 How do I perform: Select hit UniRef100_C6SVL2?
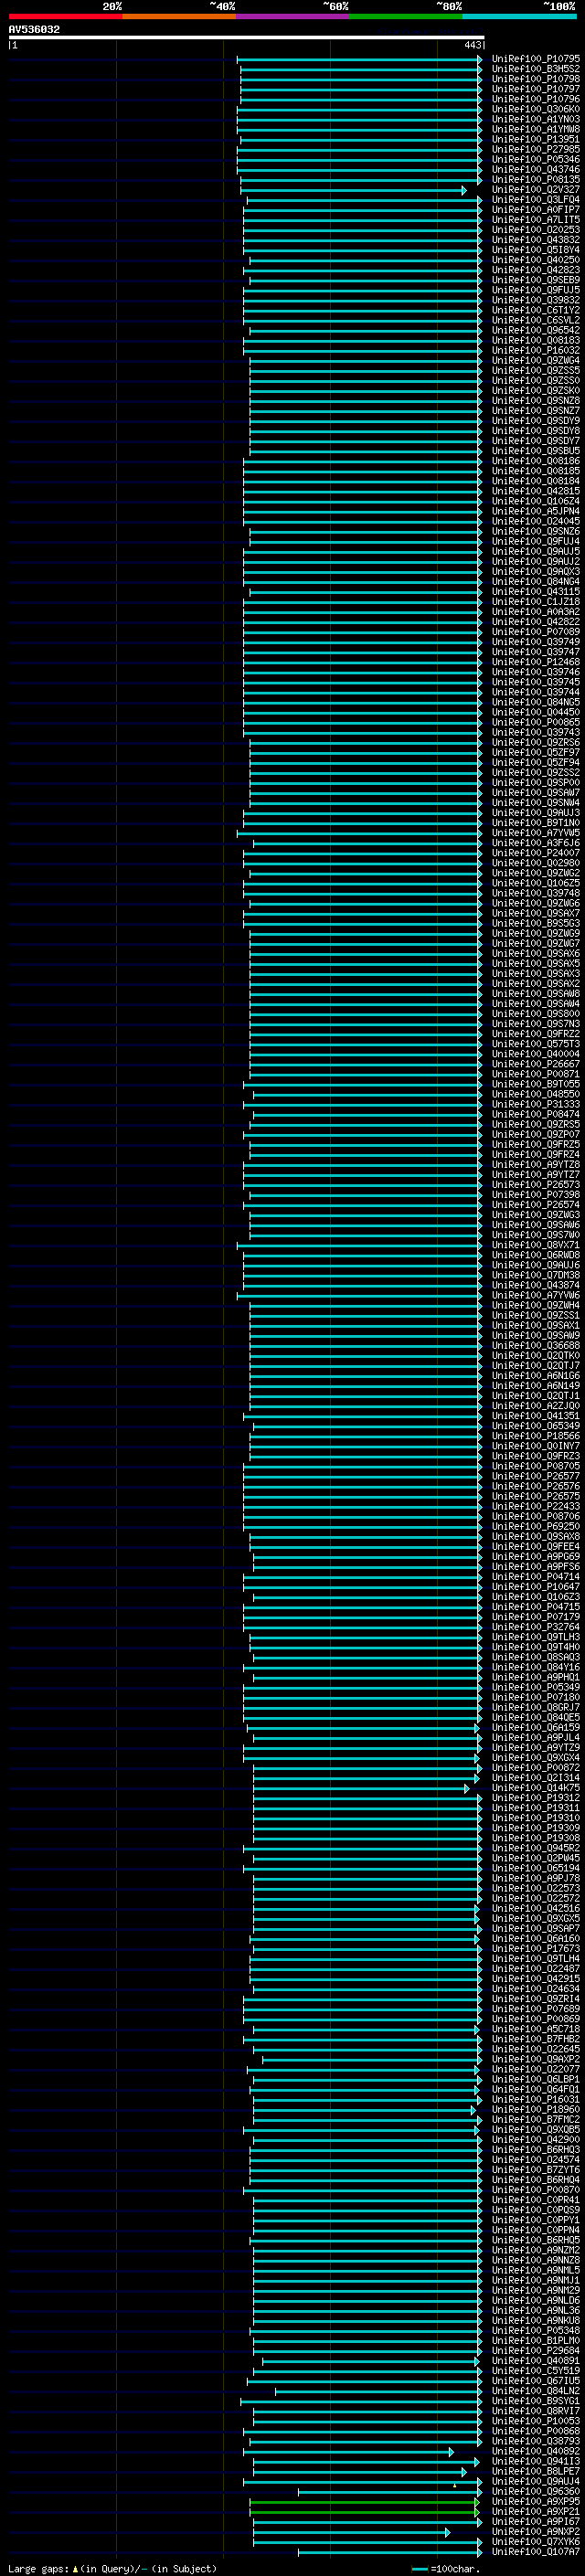[x=535, y=320]
